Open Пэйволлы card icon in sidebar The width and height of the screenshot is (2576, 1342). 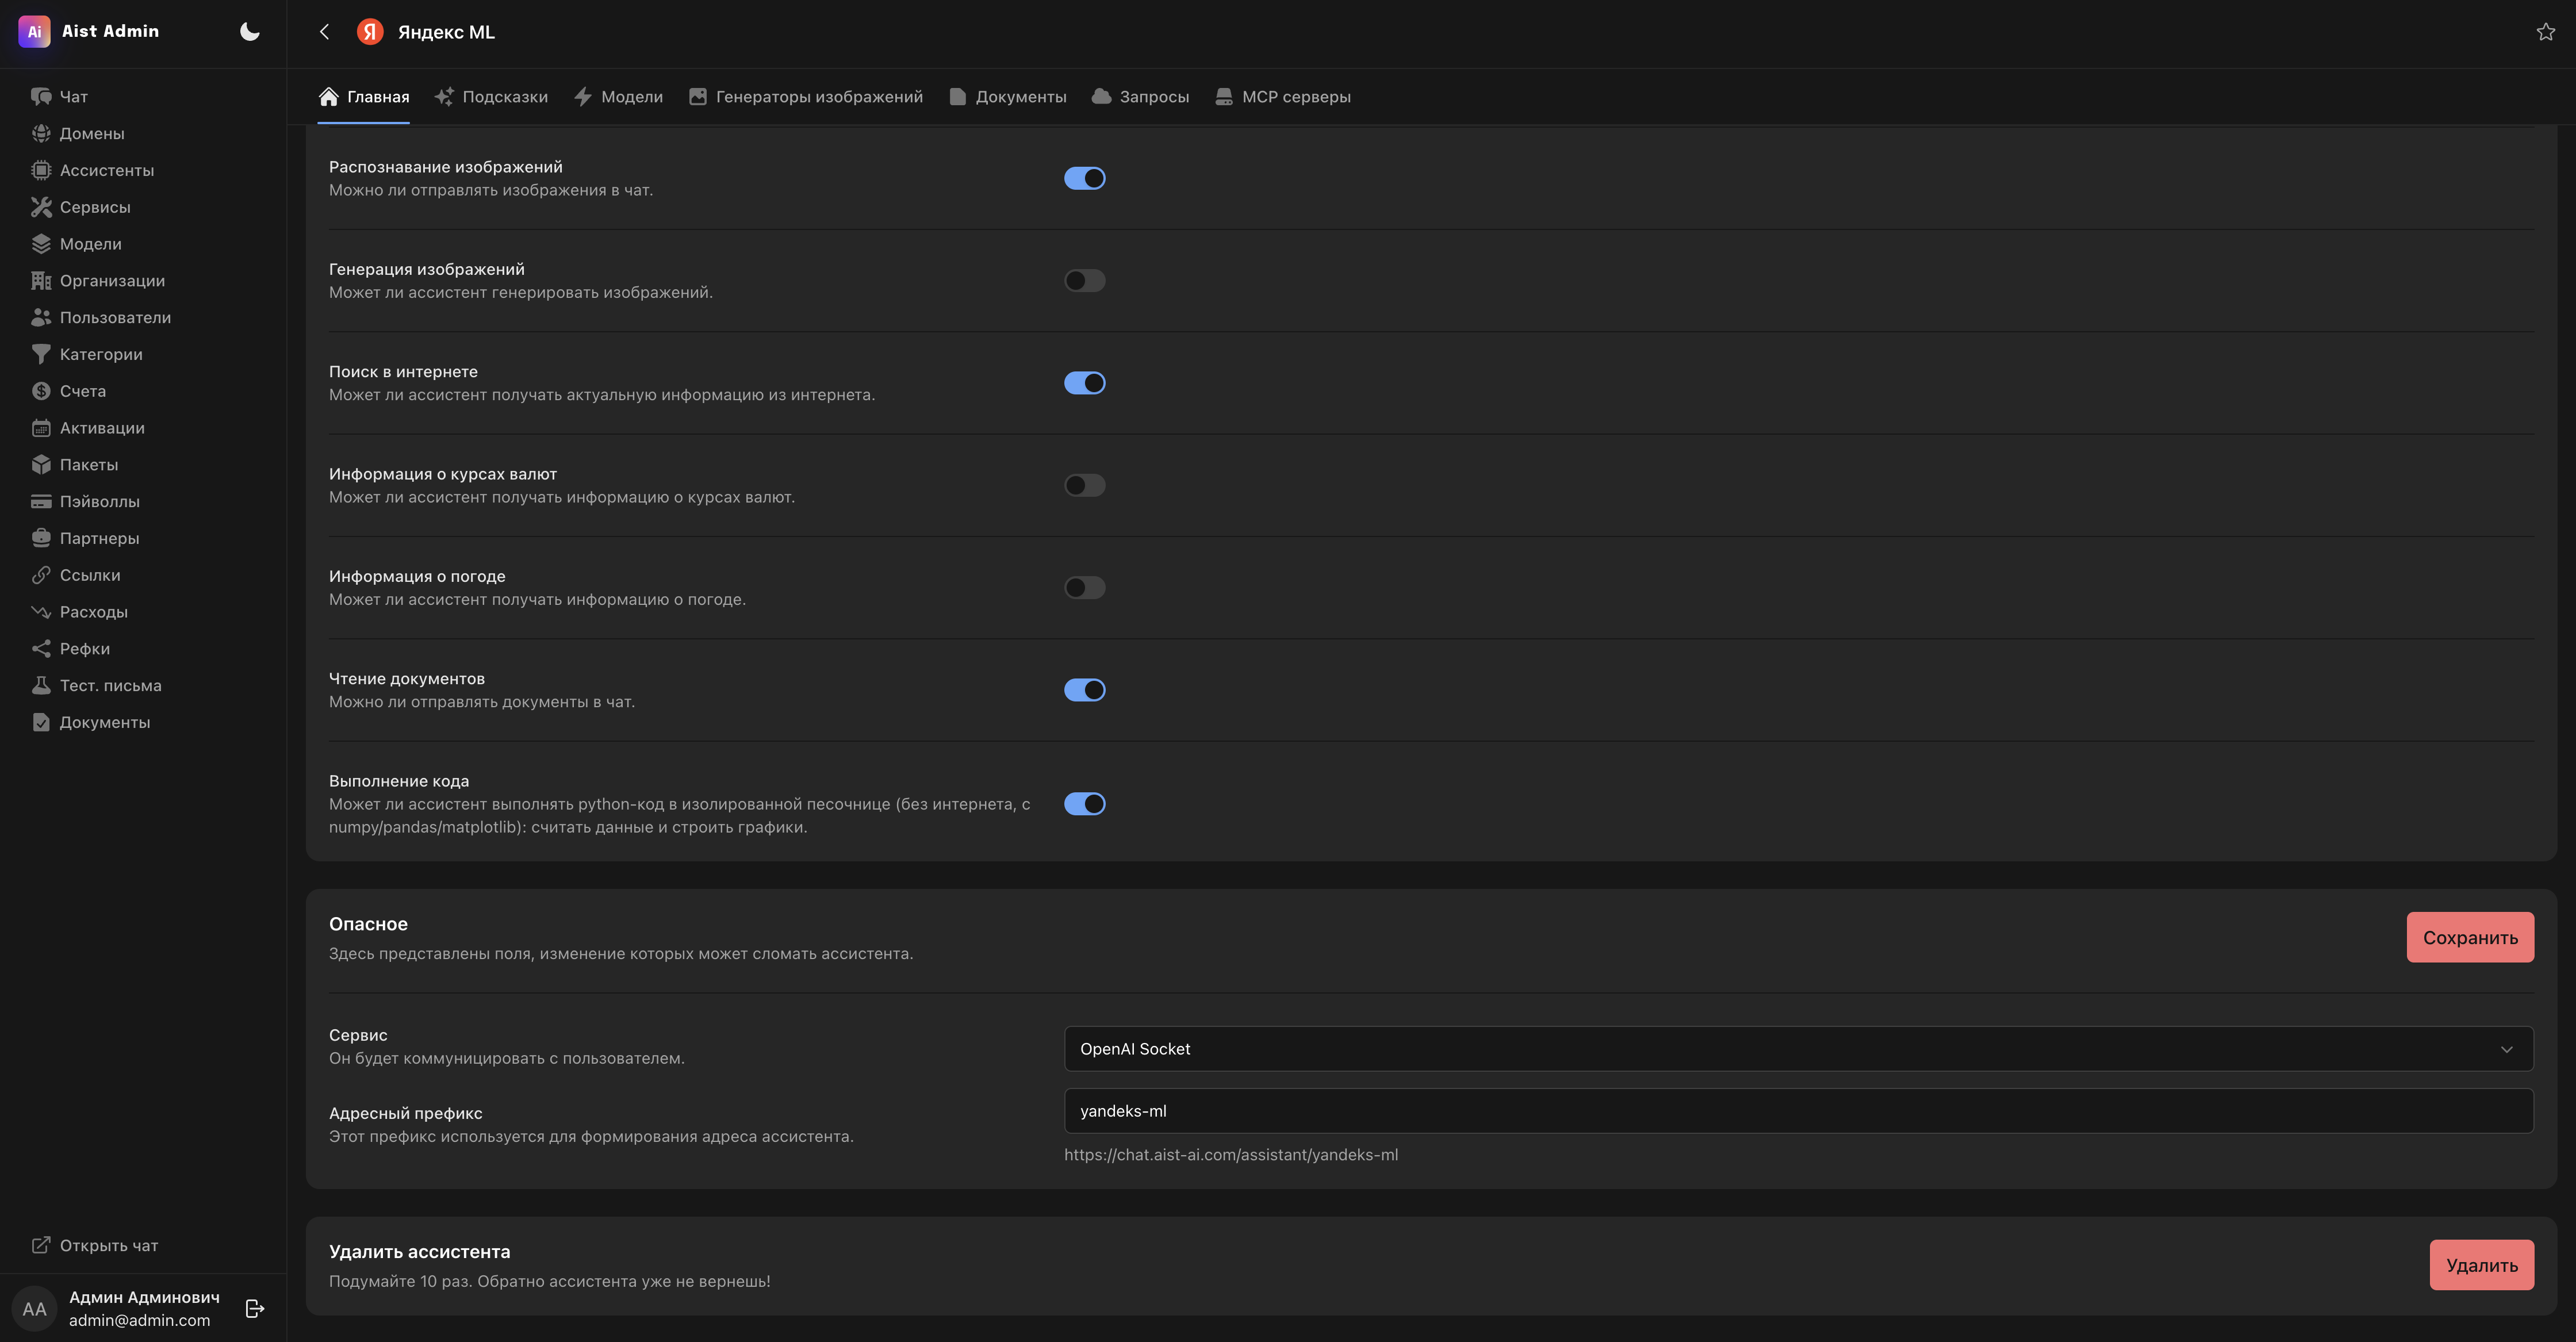(41, 502)
